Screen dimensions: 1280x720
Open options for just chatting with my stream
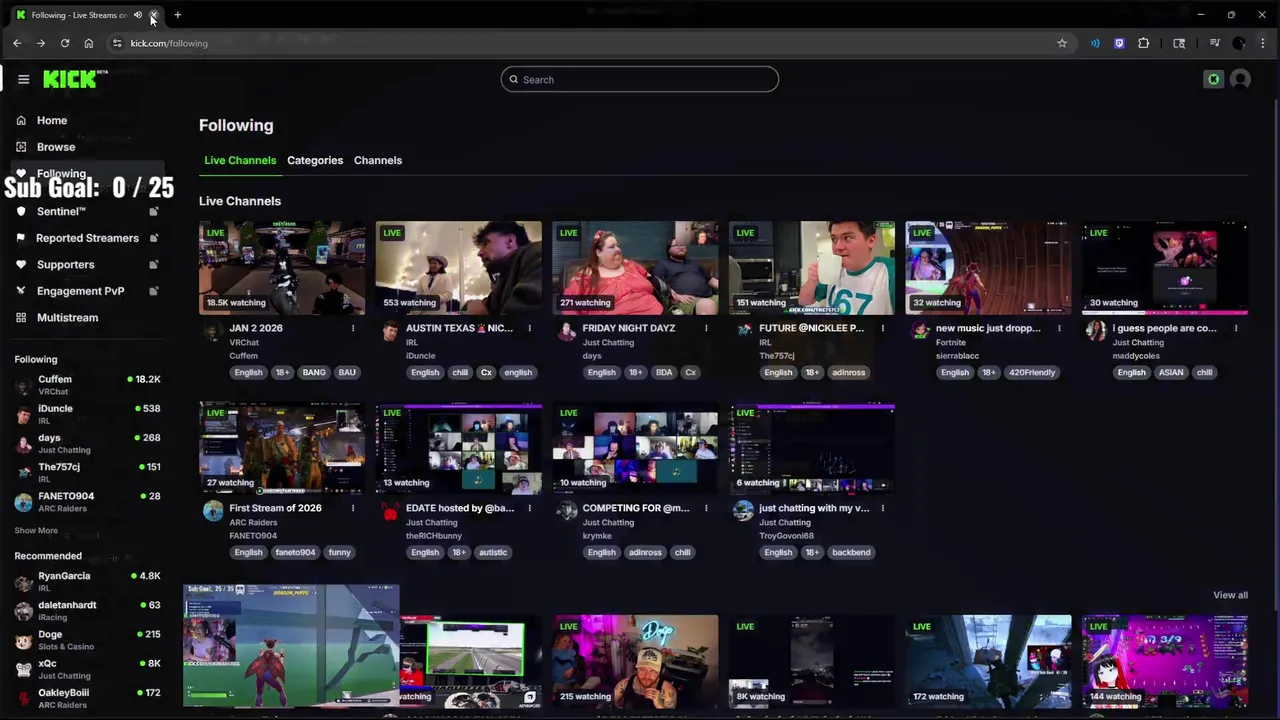click(x=883, y=508)
